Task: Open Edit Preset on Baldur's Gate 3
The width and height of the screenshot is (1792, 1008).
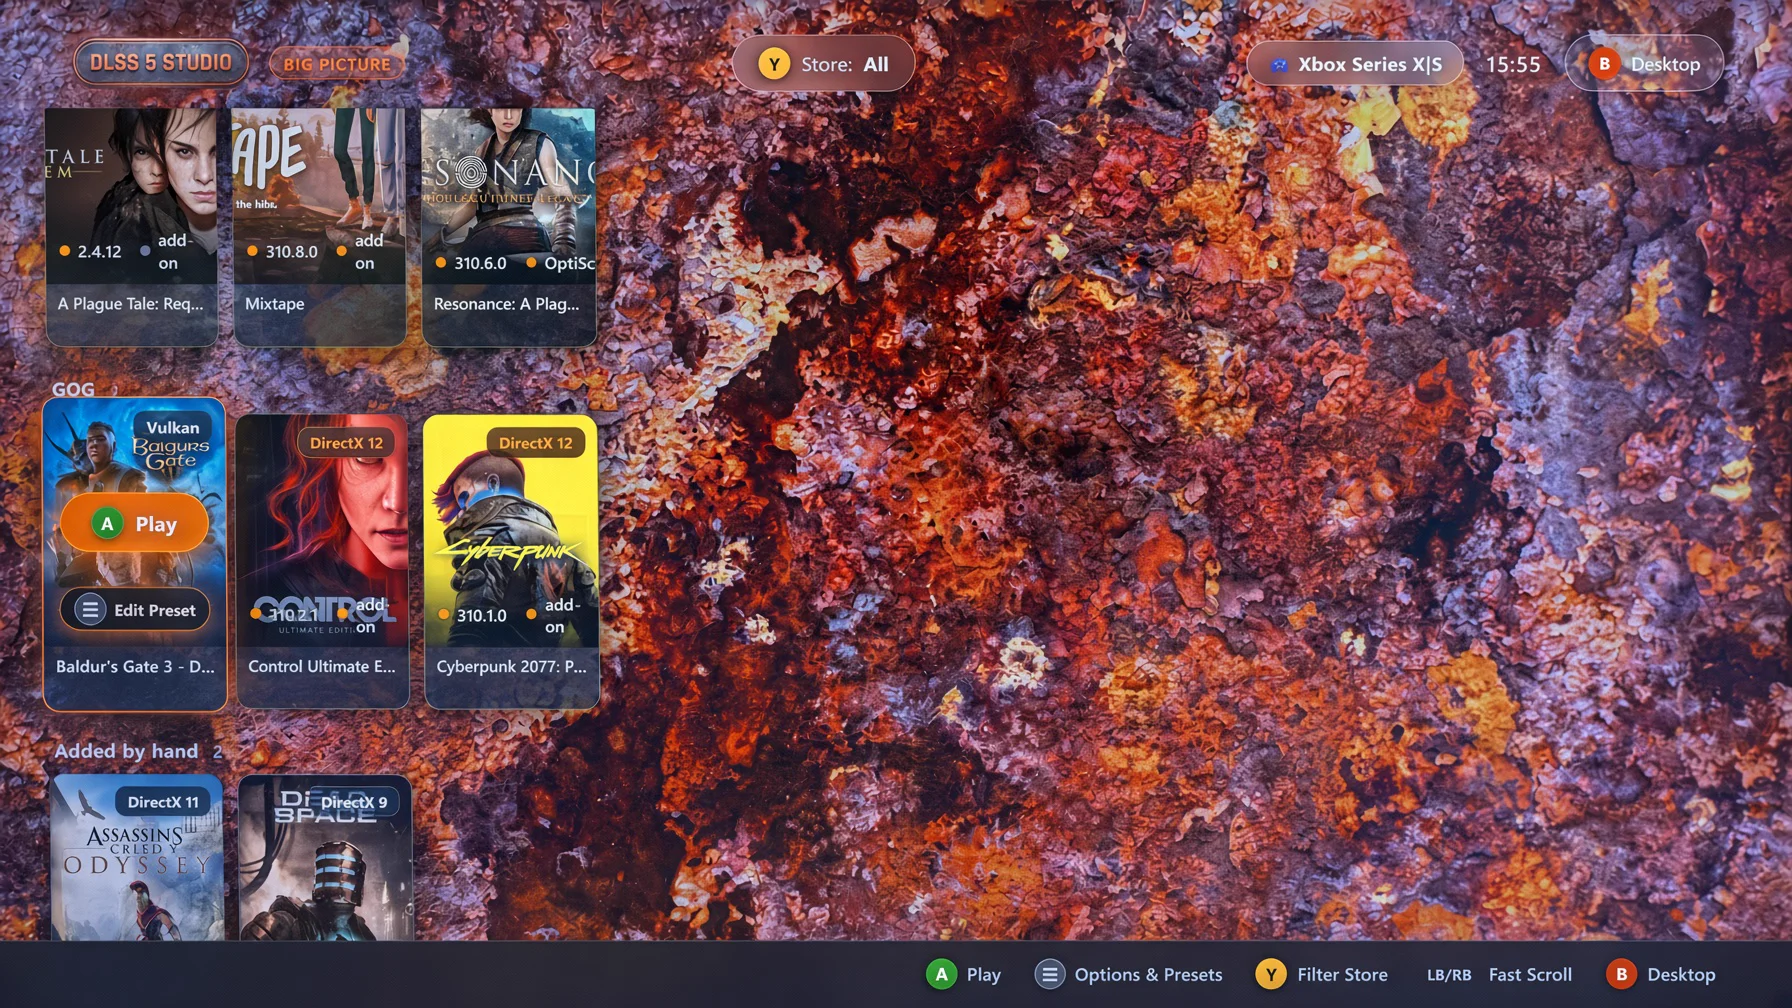Action: 134,610
